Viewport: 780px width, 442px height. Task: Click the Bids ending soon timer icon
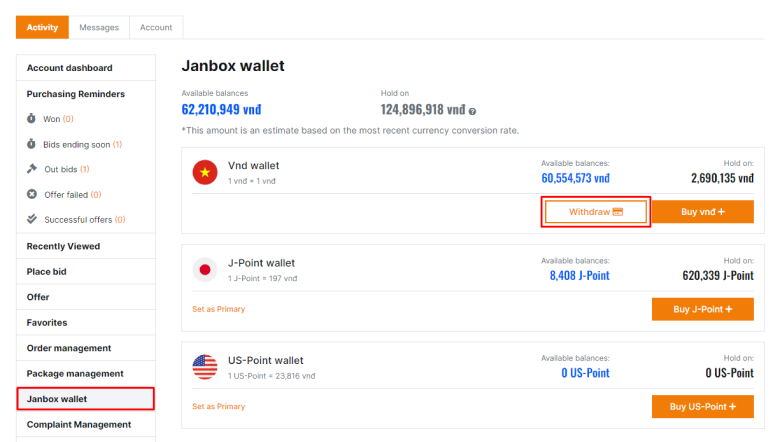click(32, 144)
